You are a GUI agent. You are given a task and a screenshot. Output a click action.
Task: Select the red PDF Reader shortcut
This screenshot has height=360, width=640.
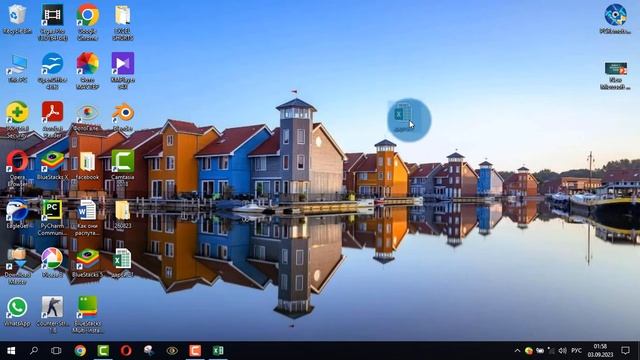tap(52, 119)
